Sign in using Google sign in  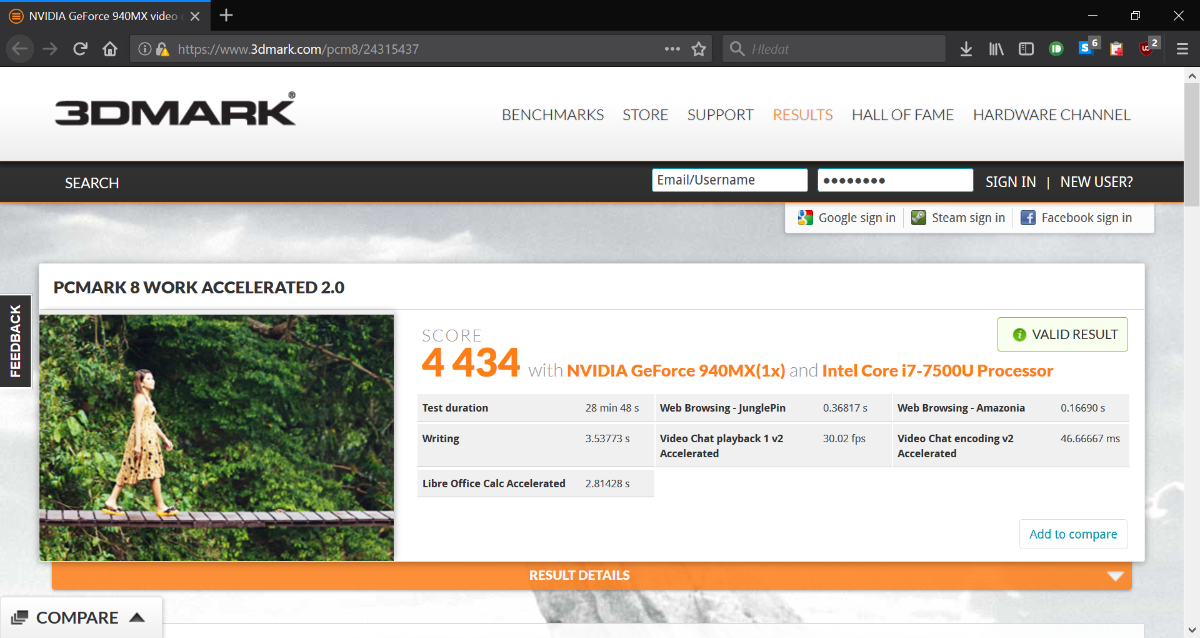coord(846,218)
